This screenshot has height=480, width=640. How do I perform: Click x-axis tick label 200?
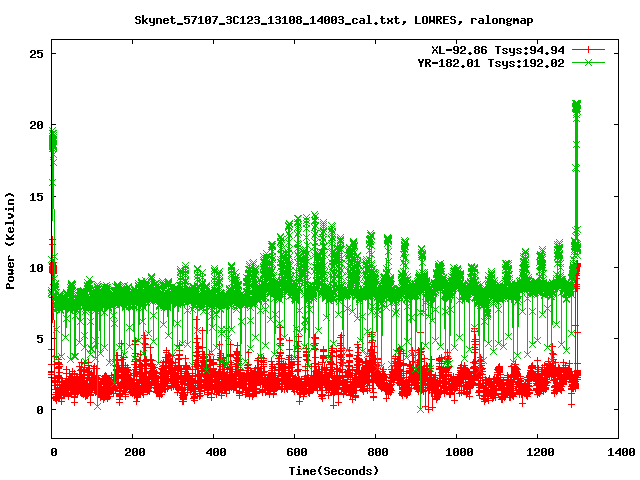click(135, 452)
